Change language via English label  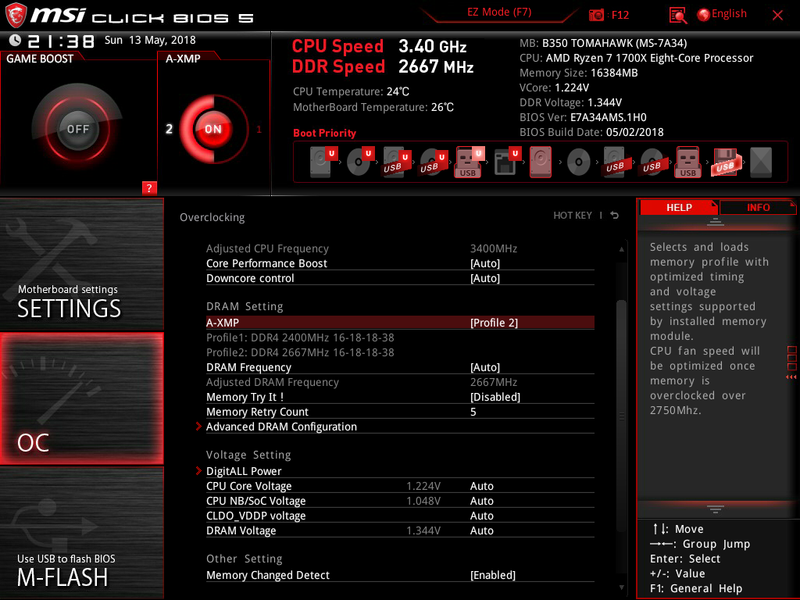(729, 14)
